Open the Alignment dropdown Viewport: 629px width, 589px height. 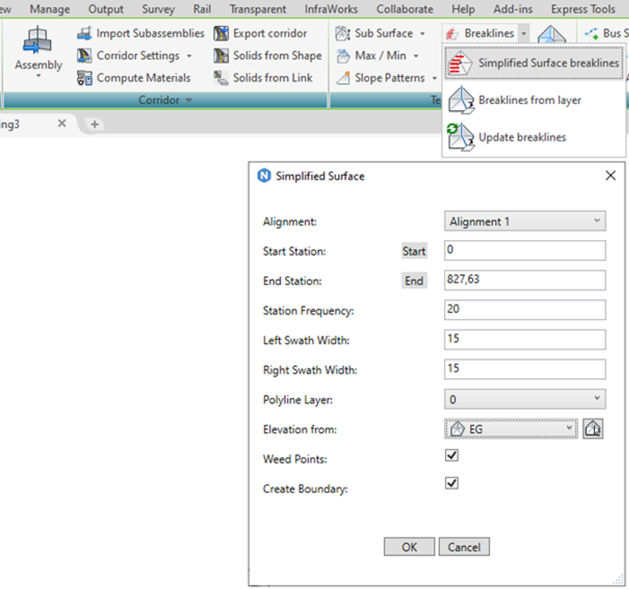[525, 221]
